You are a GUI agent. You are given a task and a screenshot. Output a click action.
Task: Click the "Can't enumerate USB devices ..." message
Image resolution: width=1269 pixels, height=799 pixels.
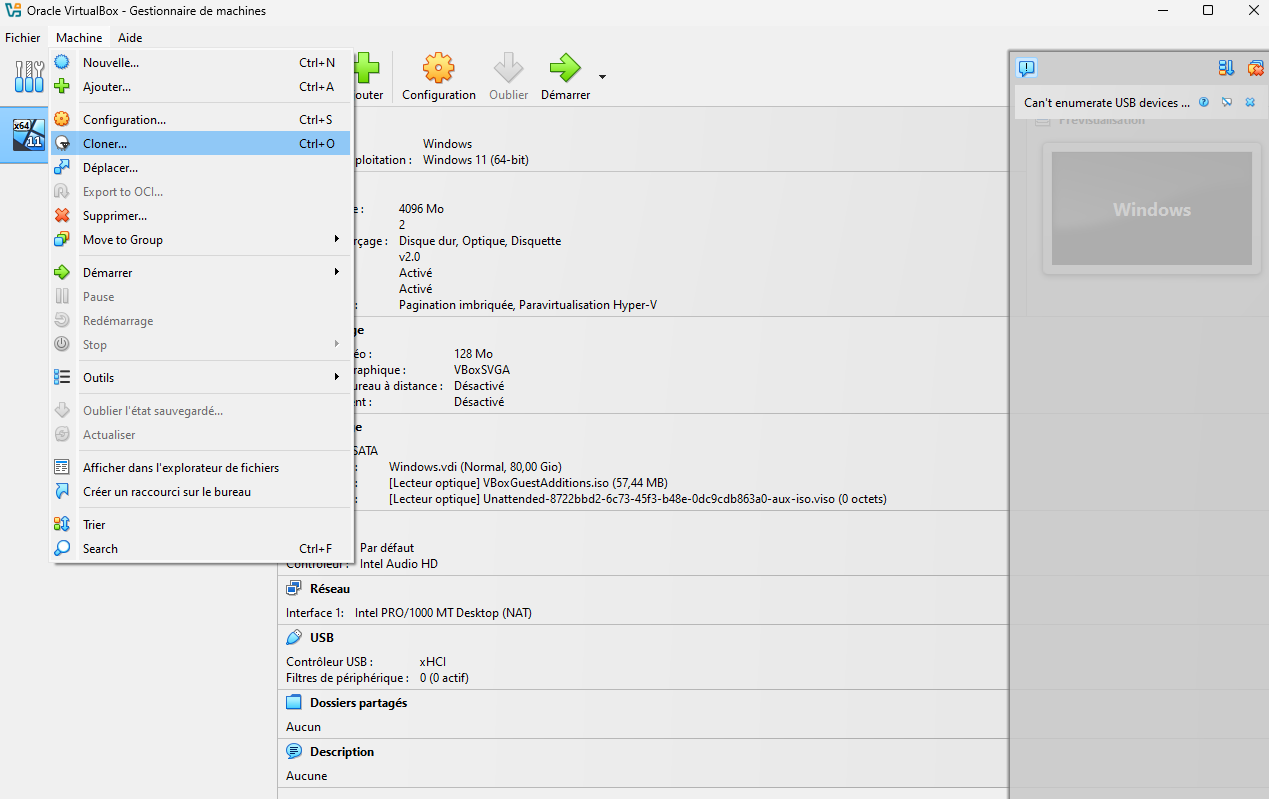coord(1107,102)
